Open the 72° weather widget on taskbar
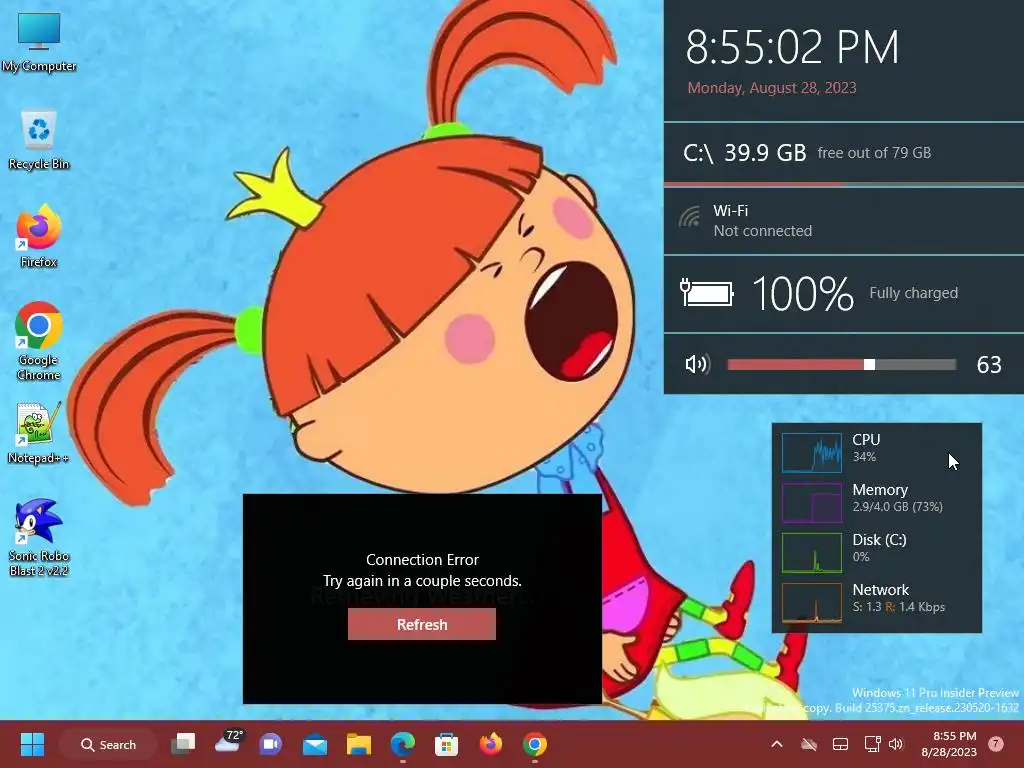The width and height of the screenshot is (1024, 768). (x=229, y=742)
